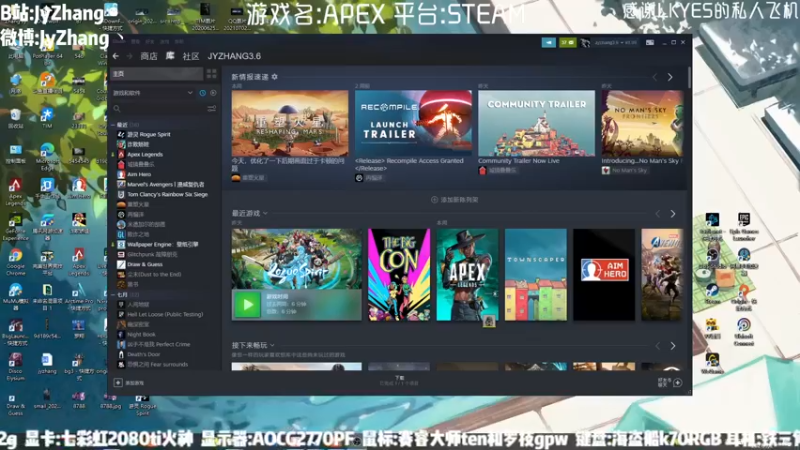This screenshot has height=450, width=800.
Task: Toggle the ready-to-play filter icon
Action: point(213,93)
